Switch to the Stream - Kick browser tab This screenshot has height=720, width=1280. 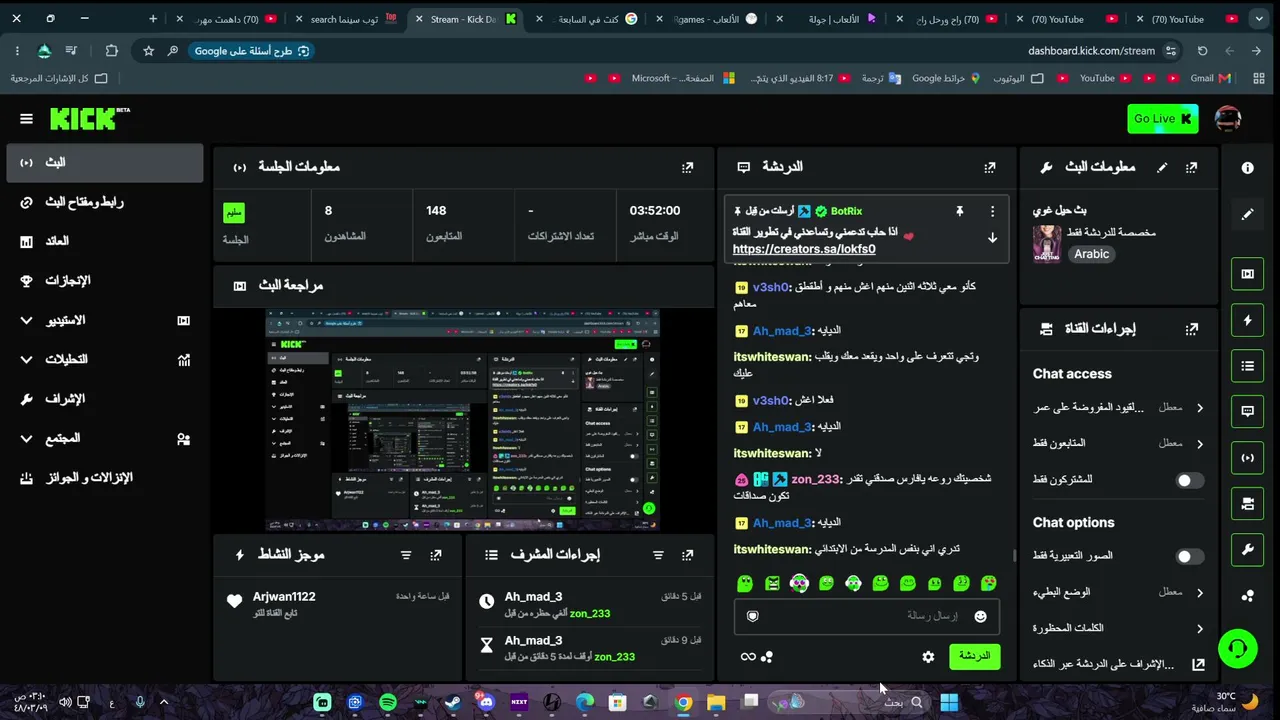click(465, 19)
